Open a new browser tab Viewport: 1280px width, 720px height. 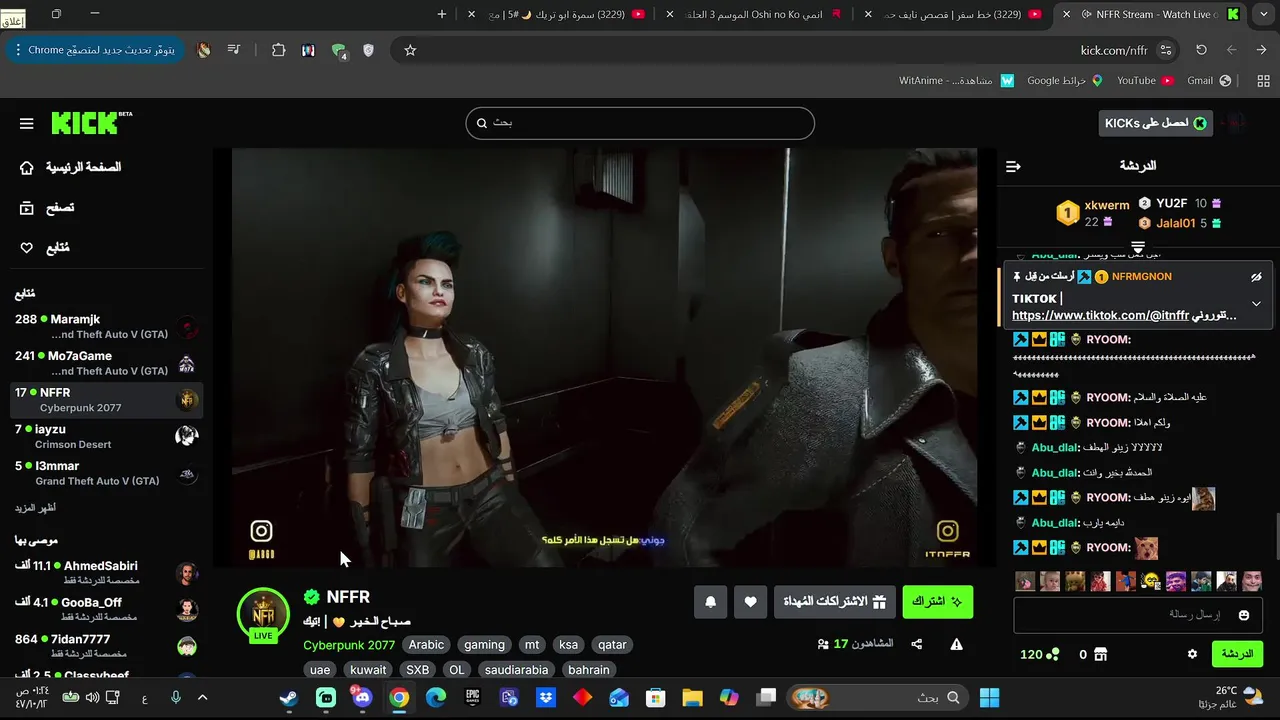click(x=442, y=14)
